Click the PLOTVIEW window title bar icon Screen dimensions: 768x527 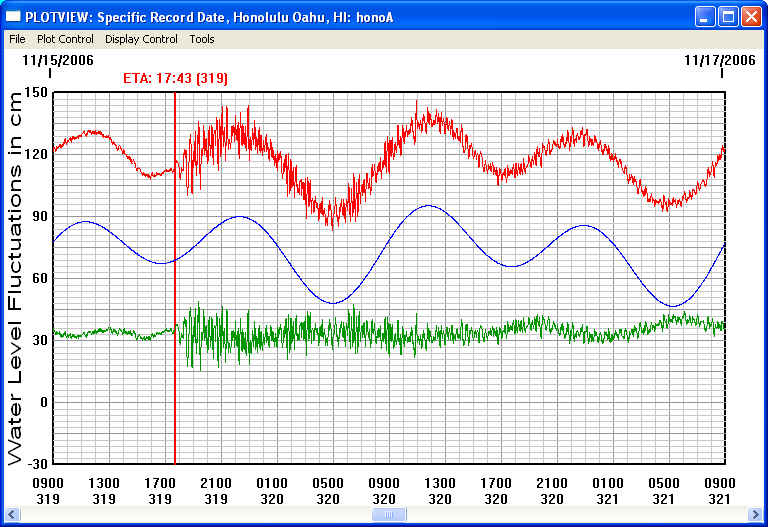pos(13,17)
